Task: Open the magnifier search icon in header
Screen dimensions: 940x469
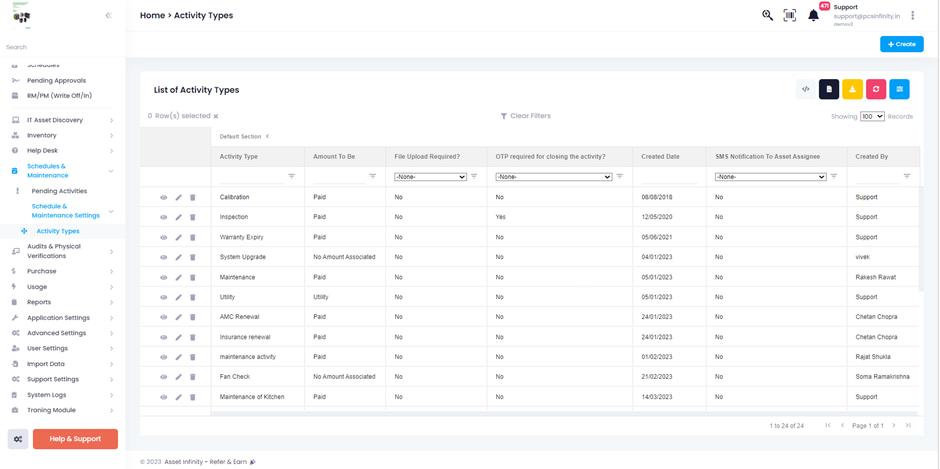Action: (x=767, y=16)
